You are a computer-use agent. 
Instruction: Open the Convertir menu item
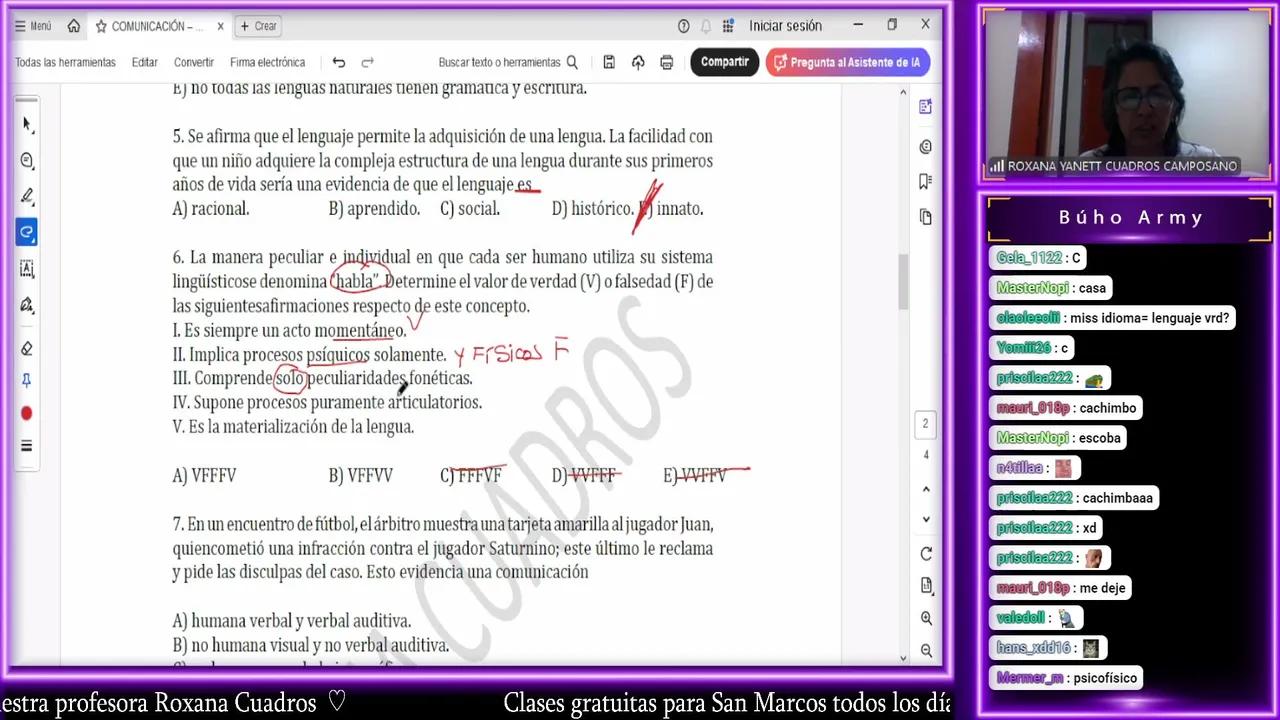click(194, 62)
